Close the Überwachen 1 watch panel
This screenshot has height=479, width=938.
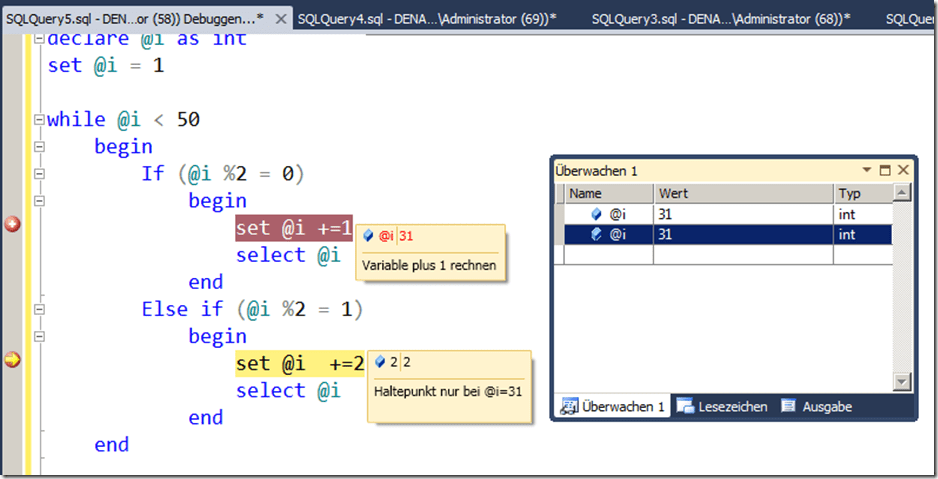point(903,170)
